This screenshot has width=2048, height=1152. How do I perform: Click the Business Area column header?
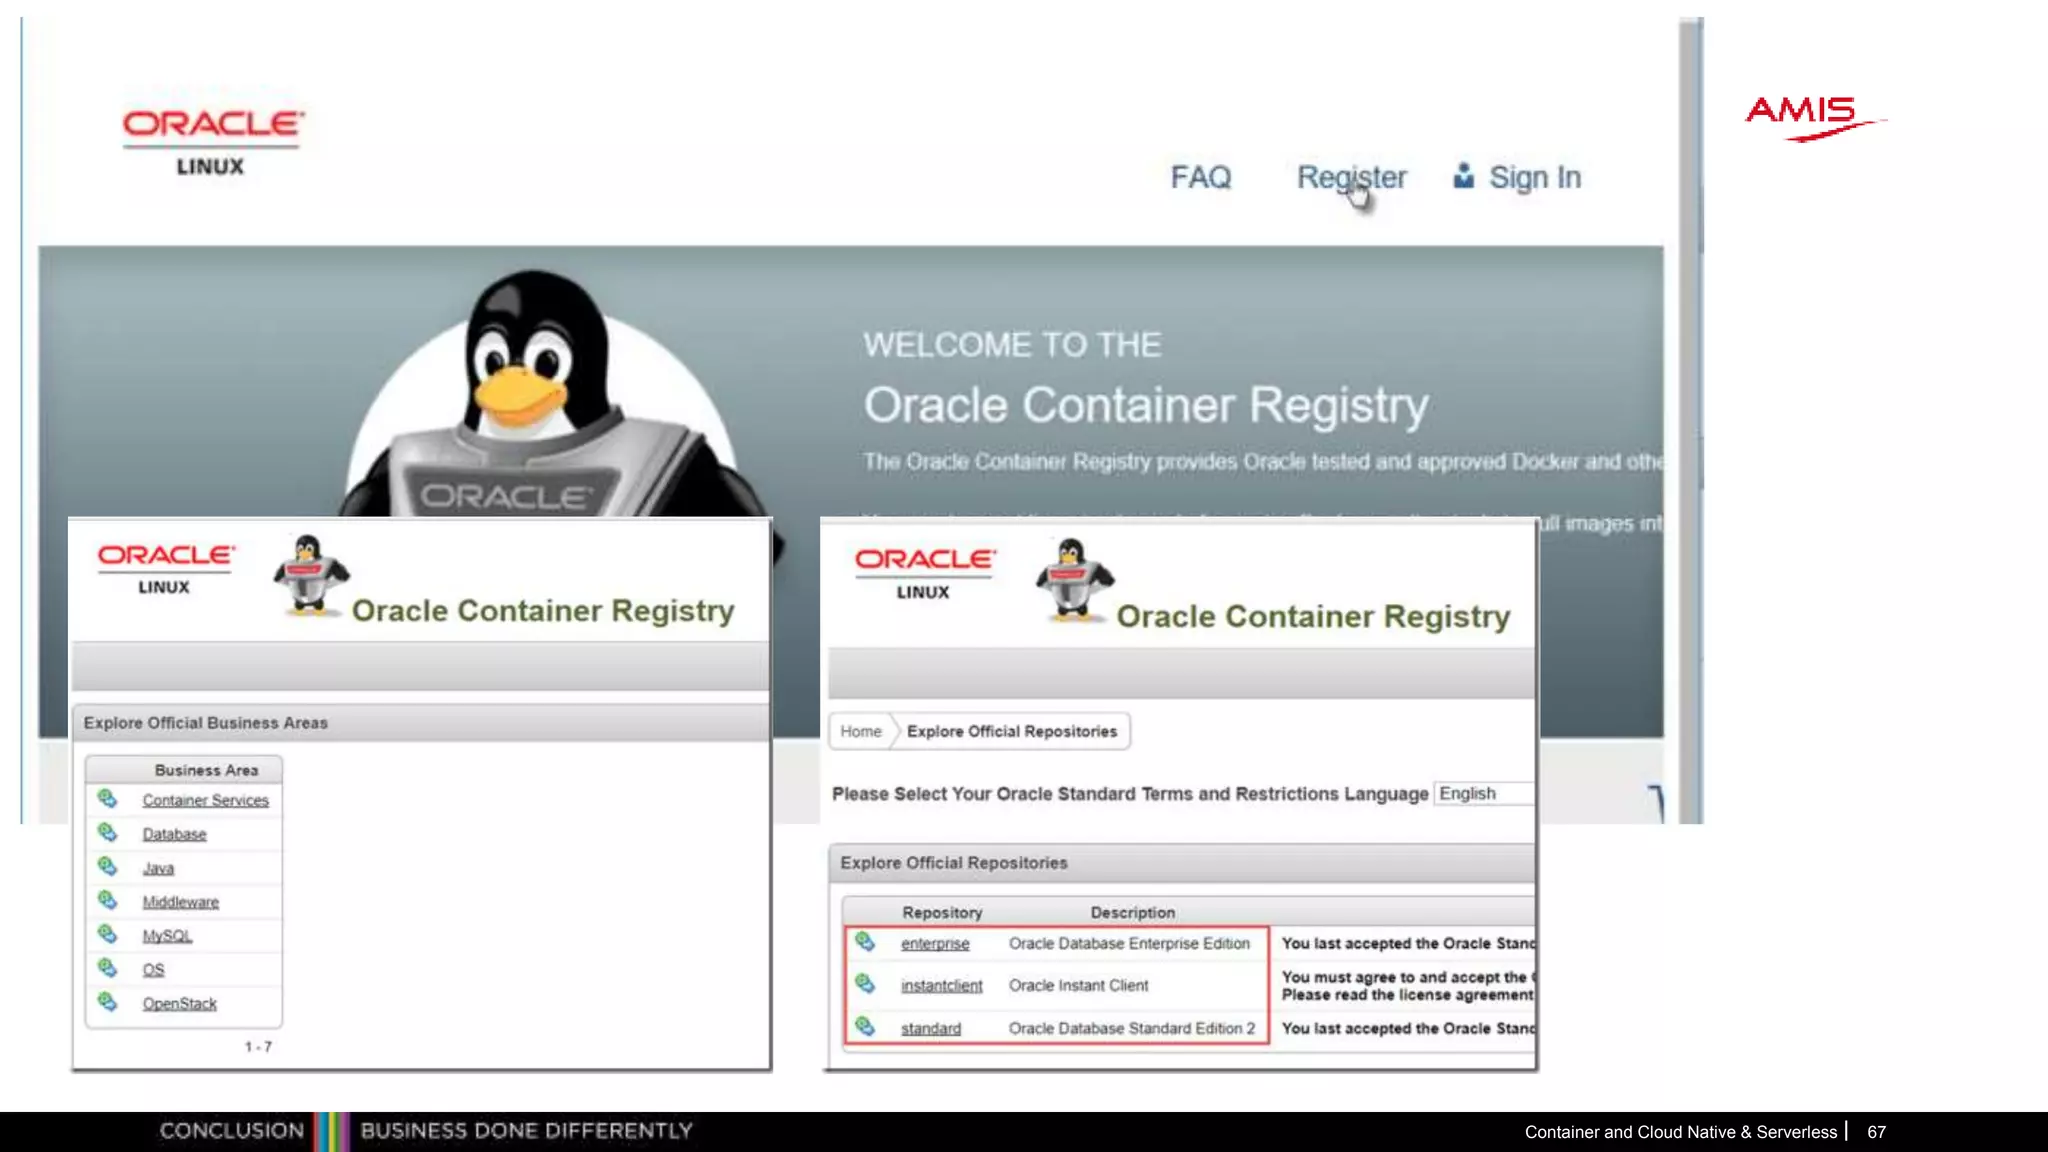(x=206, y=771)
